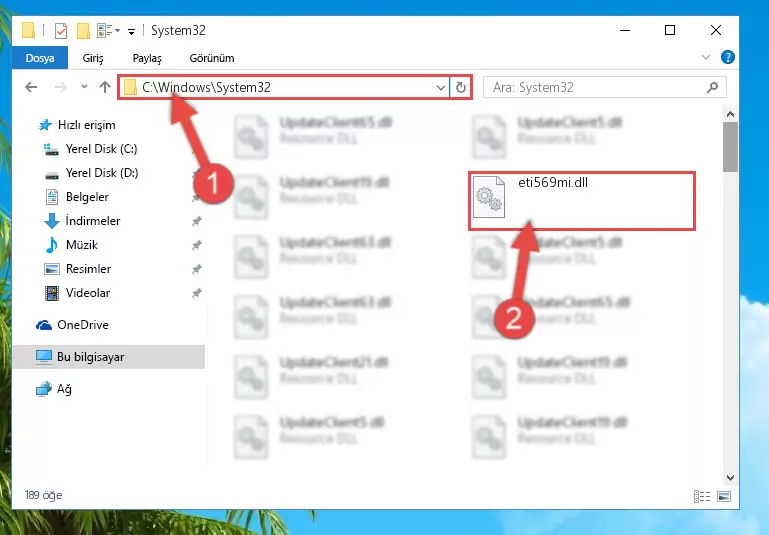Open the Customize Quick Access Toolbar dropdown arrow
Viewport: 769px width, 535px height.
(131, 32)
